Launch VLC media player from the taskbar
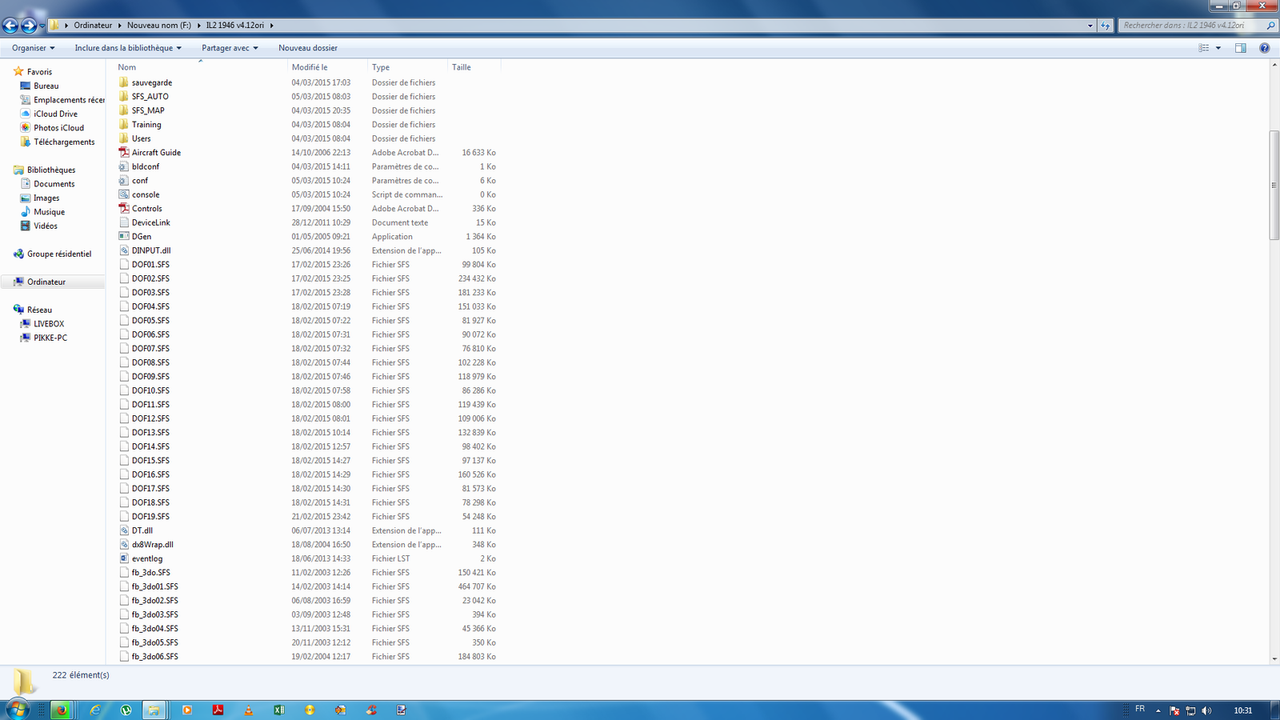Image resolution: width=1280 pixels, height=720 pixels. [248, 710]
